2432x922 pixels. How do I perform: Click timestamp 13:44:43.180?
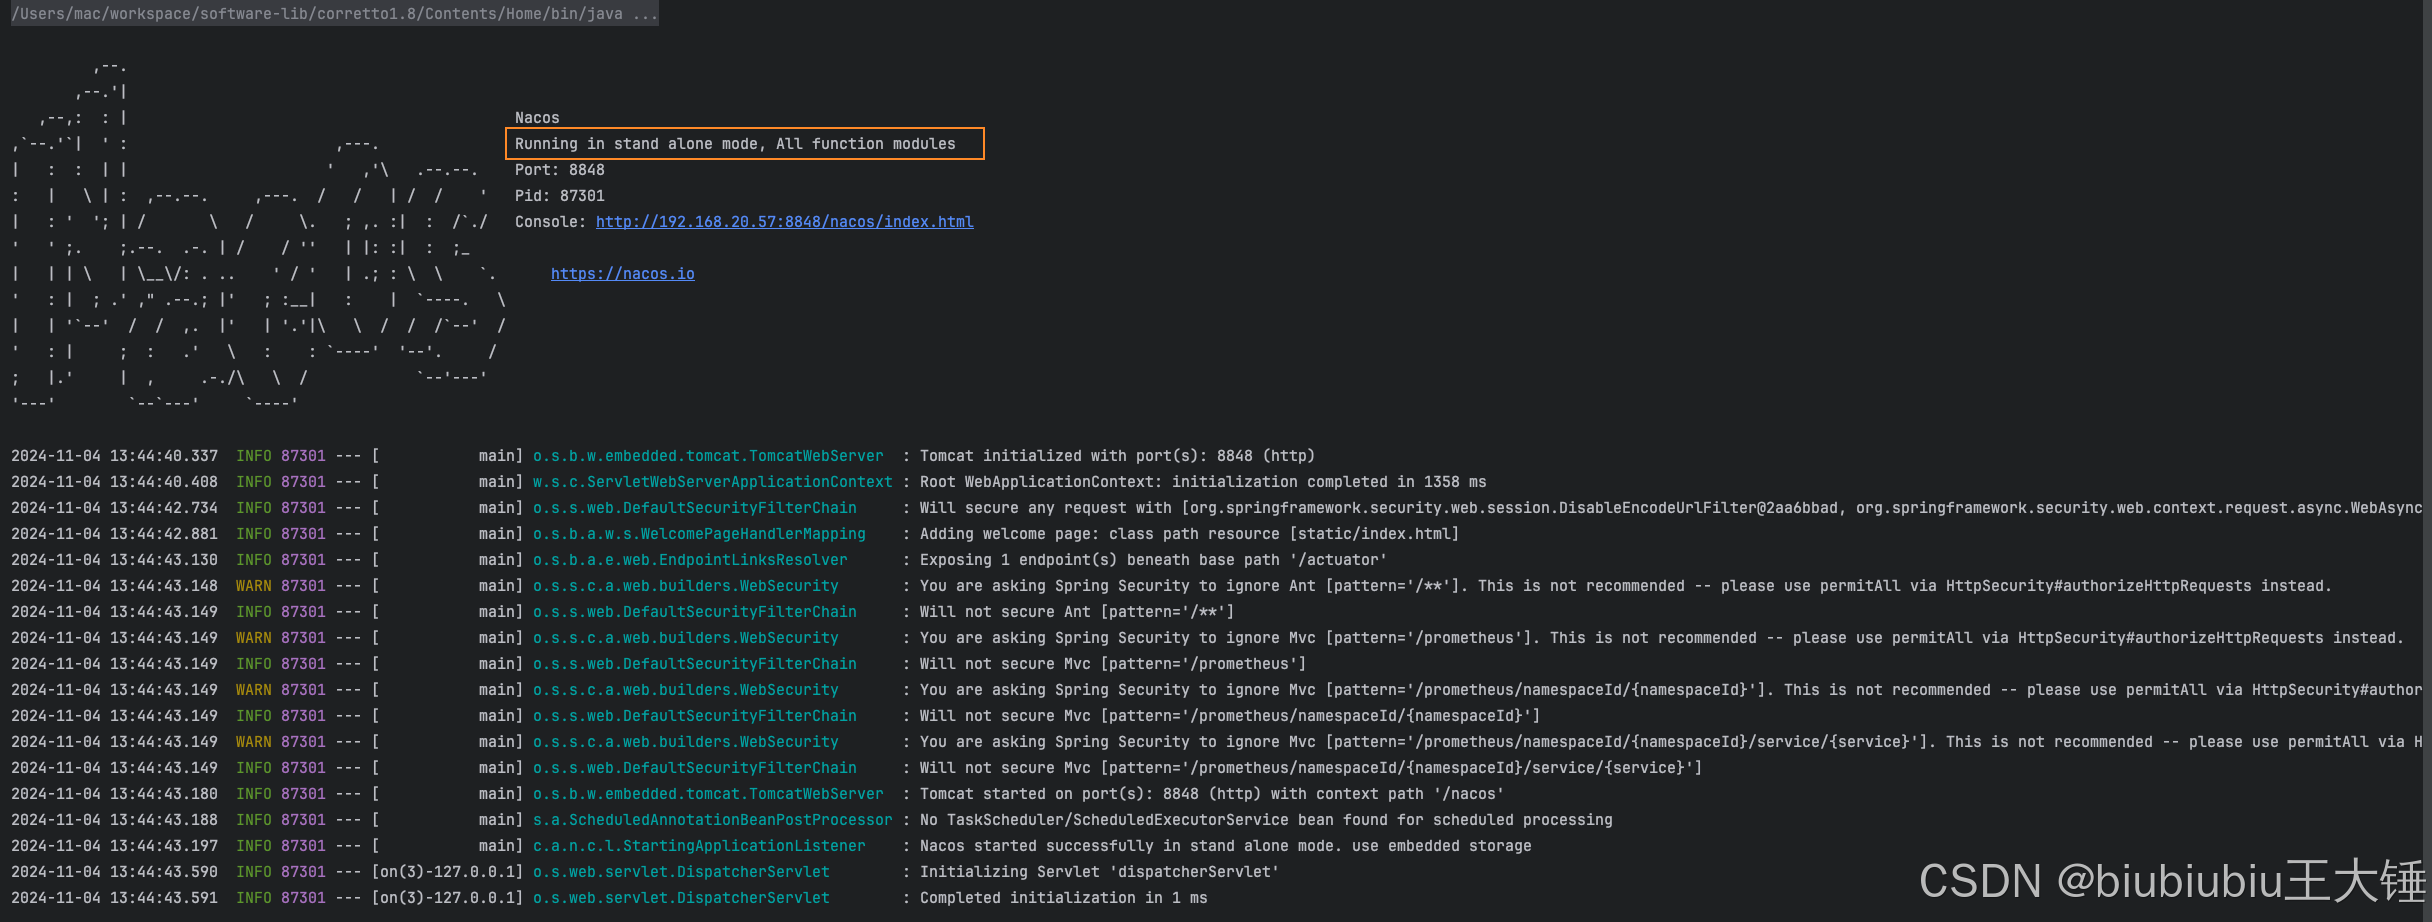(164, 794)
